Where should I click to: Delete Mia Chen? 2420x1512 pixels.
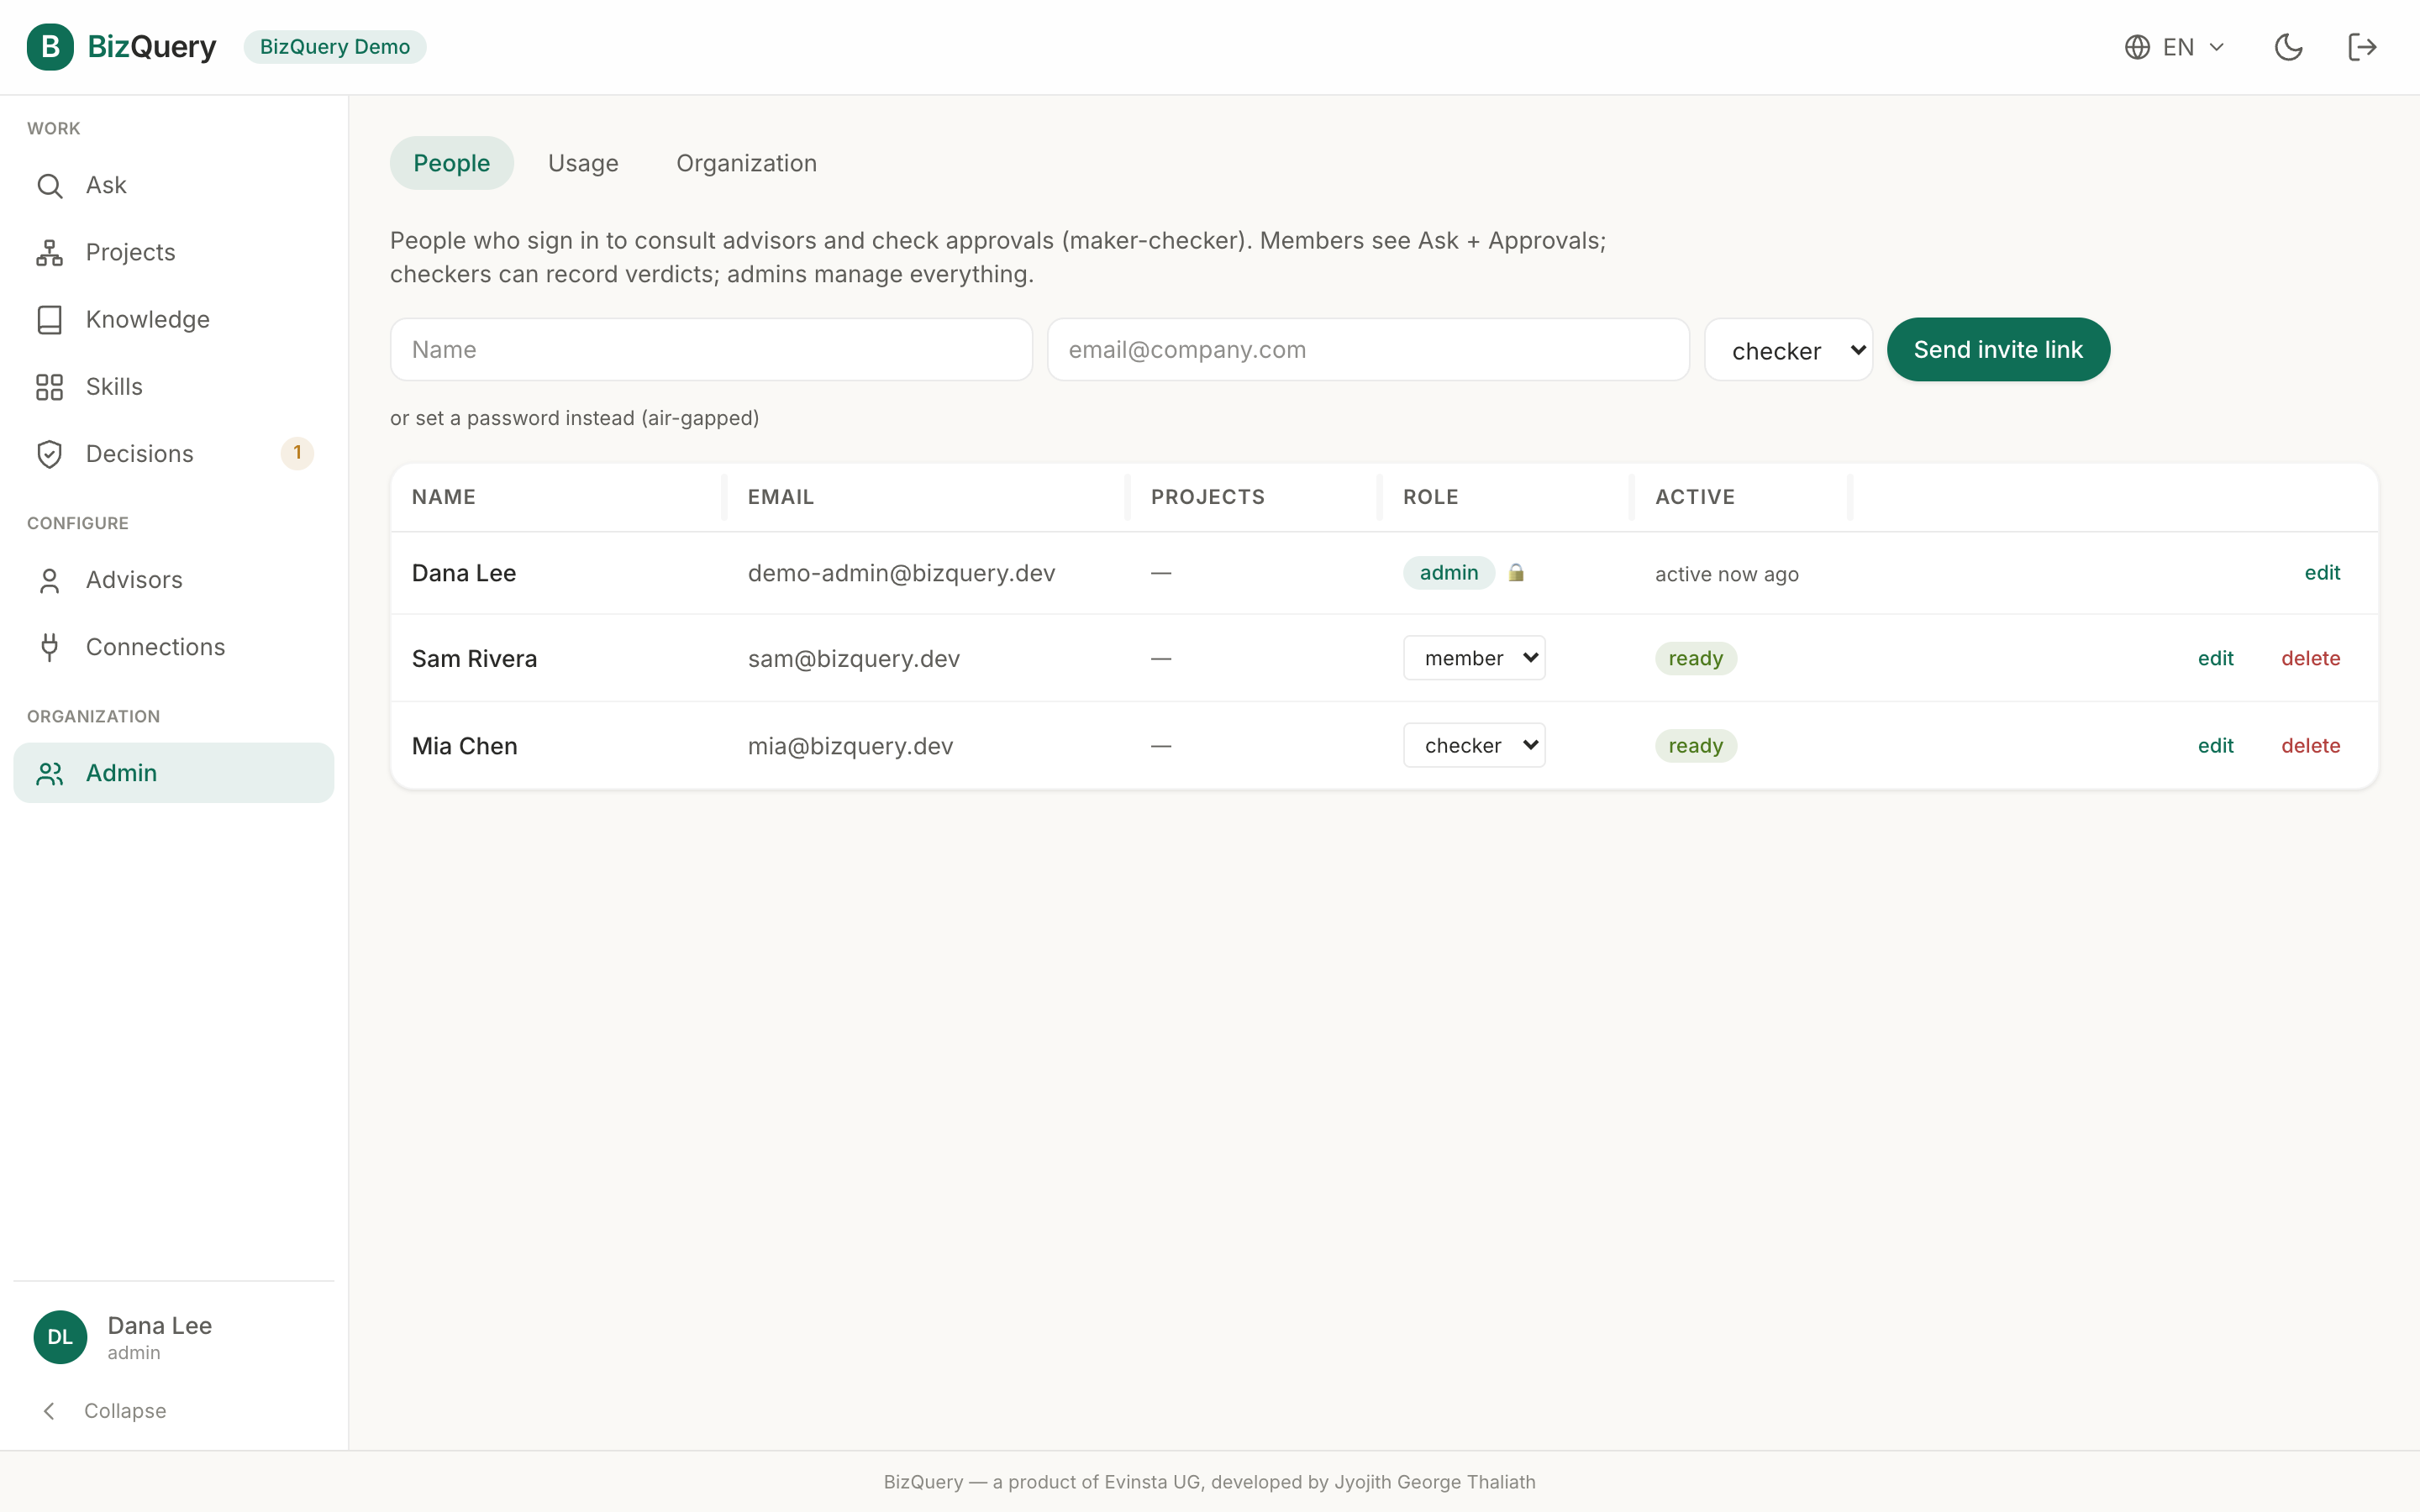coord(2310,745)
